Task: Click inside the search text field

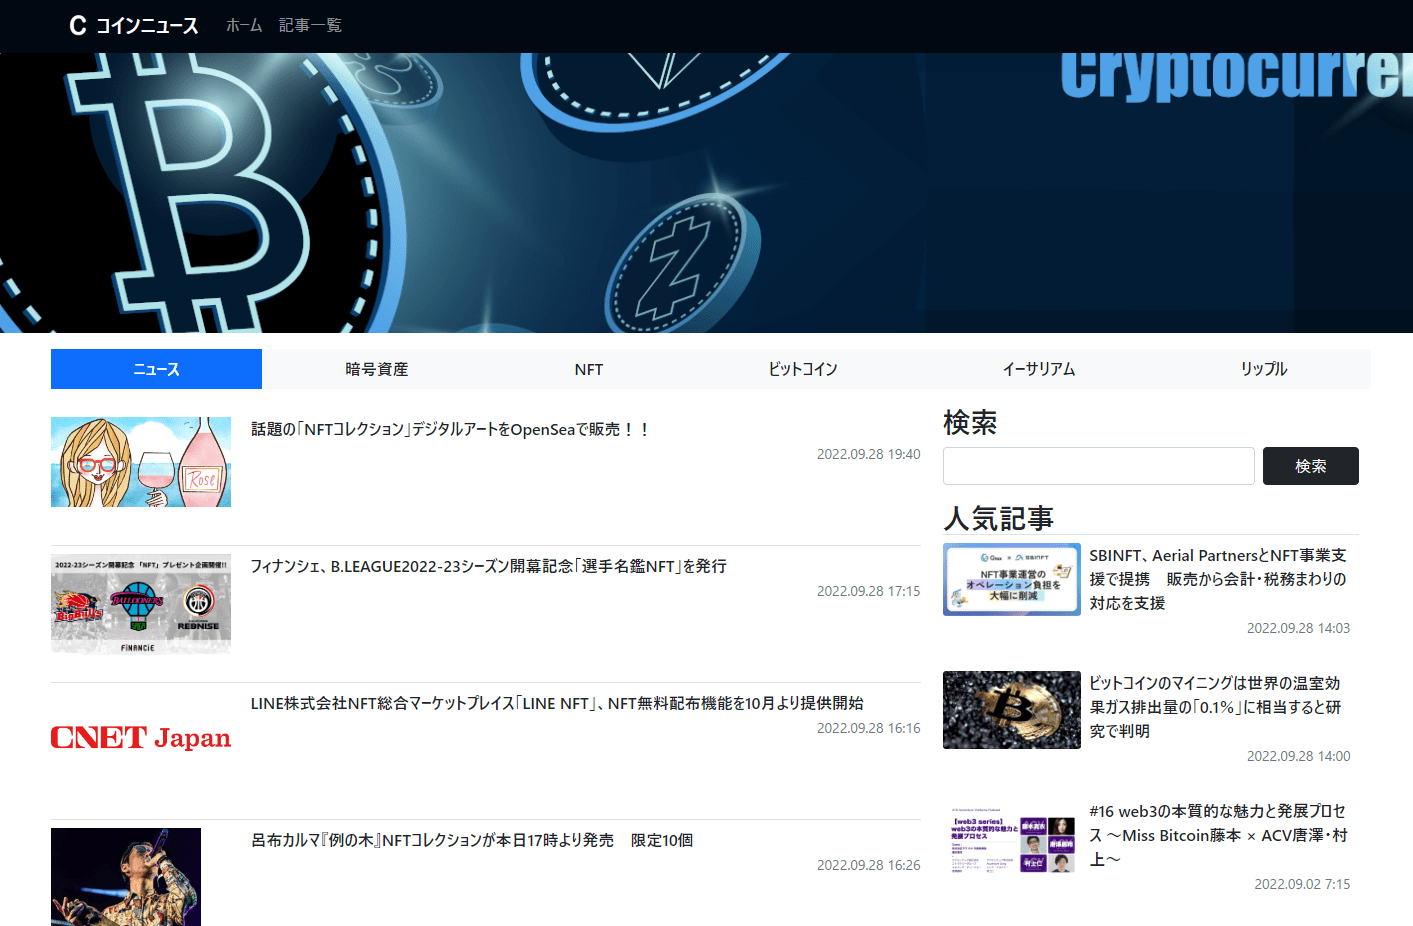Action: click(x=1098, y=466)
